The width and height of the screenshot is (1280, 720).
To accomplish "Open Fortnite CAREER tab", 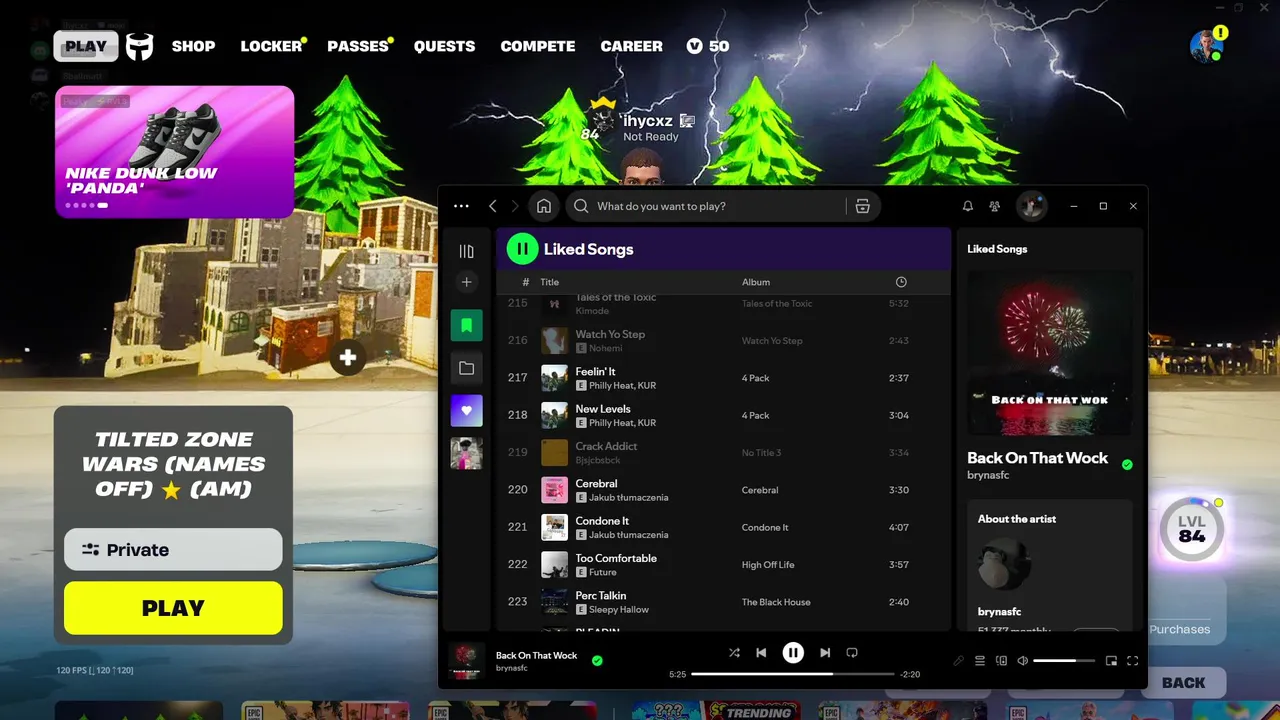I will (x=631, y=46).
